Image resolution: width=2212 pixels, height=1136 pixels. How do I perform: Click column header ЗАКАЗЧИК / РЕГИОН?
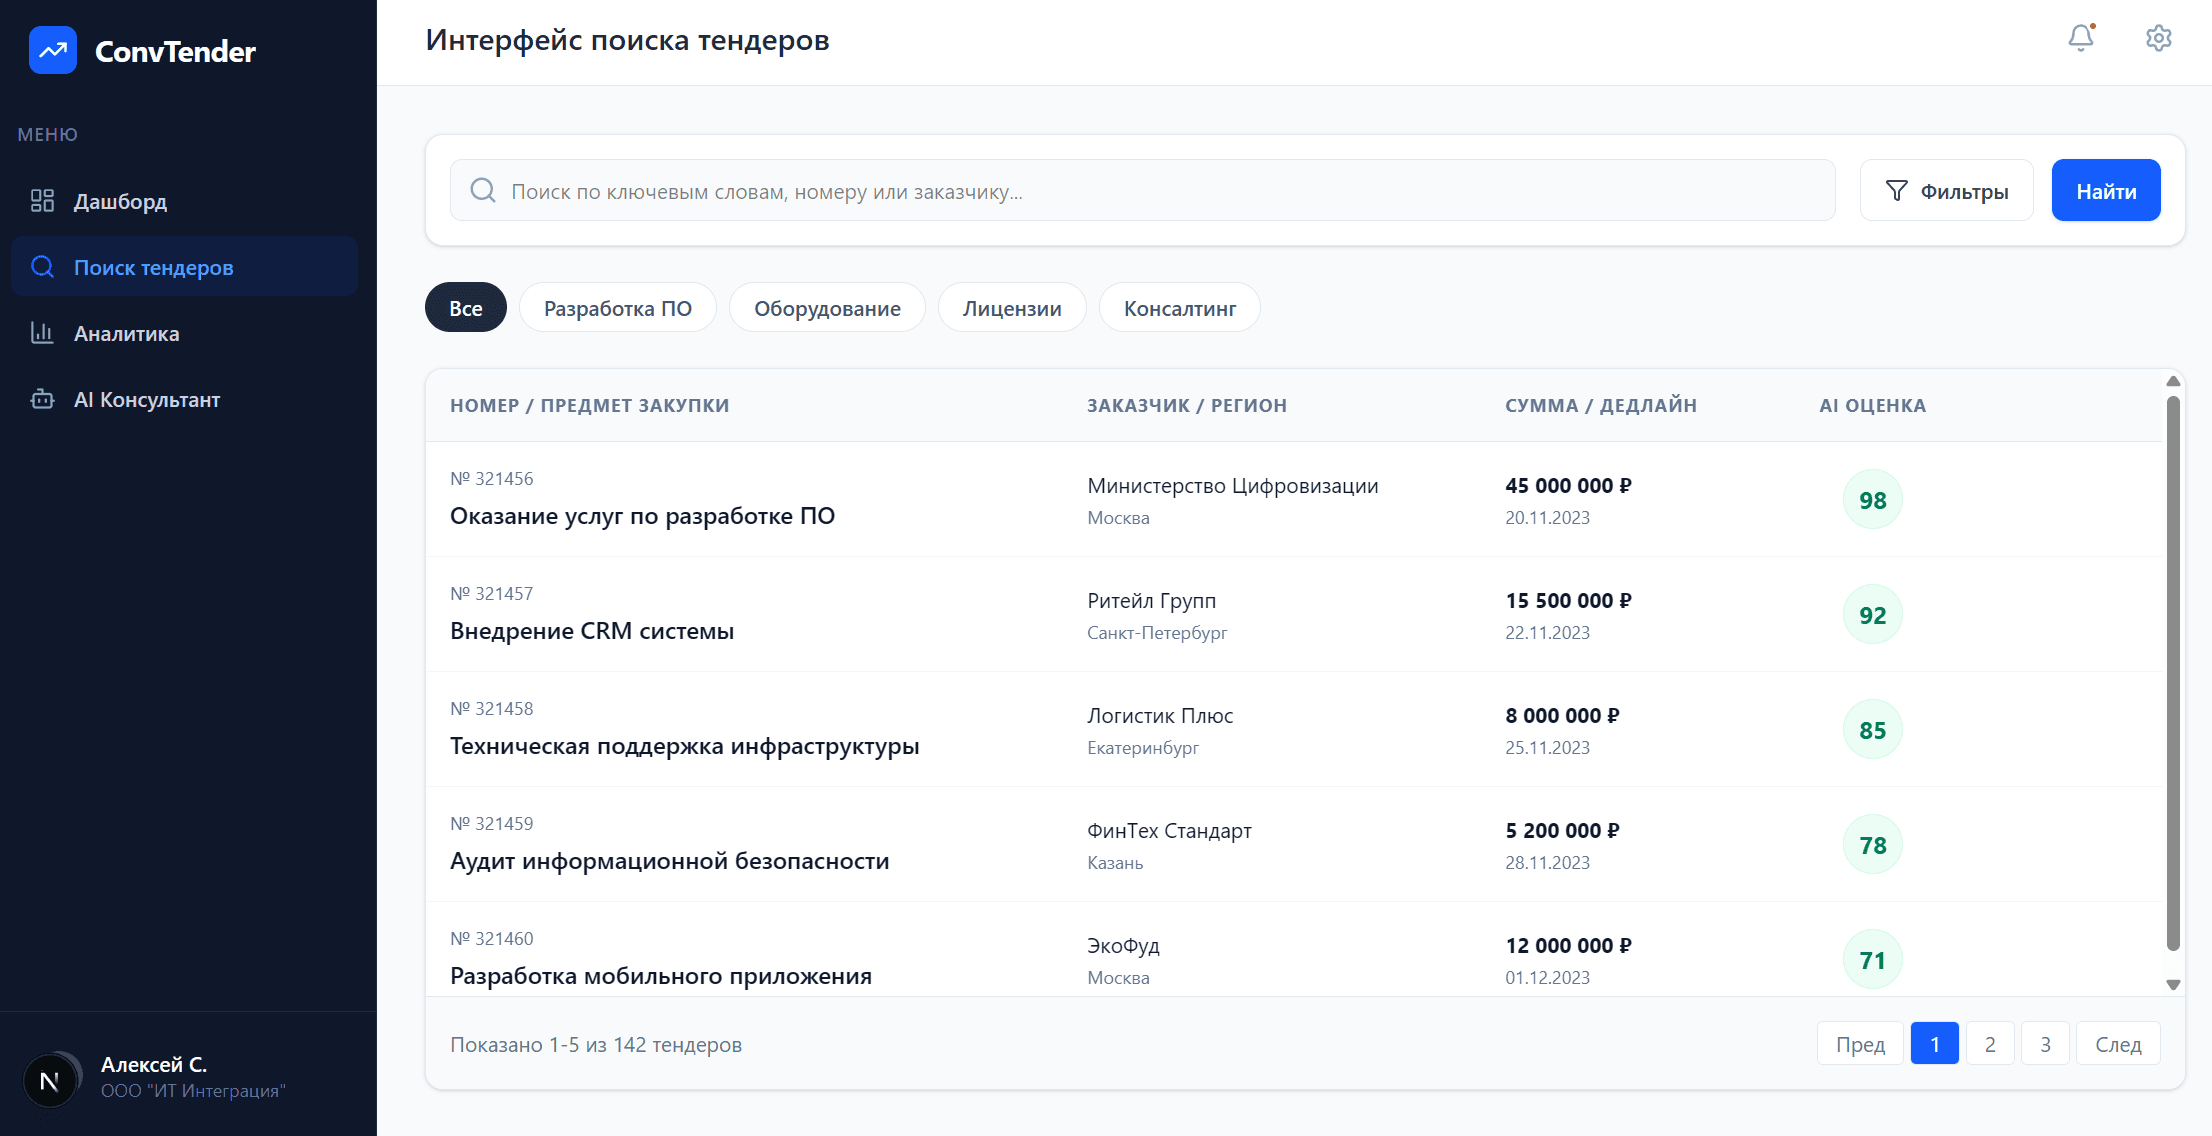tap(1187, 405)
